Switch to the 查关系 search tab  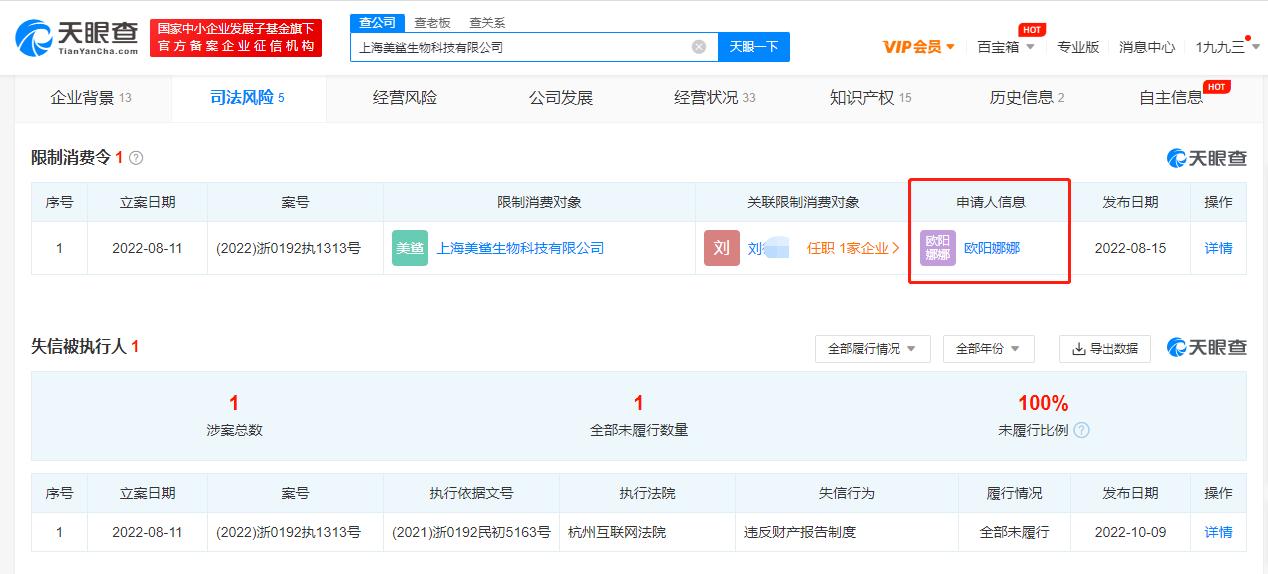pyautogui.click(x=487, y=22)
